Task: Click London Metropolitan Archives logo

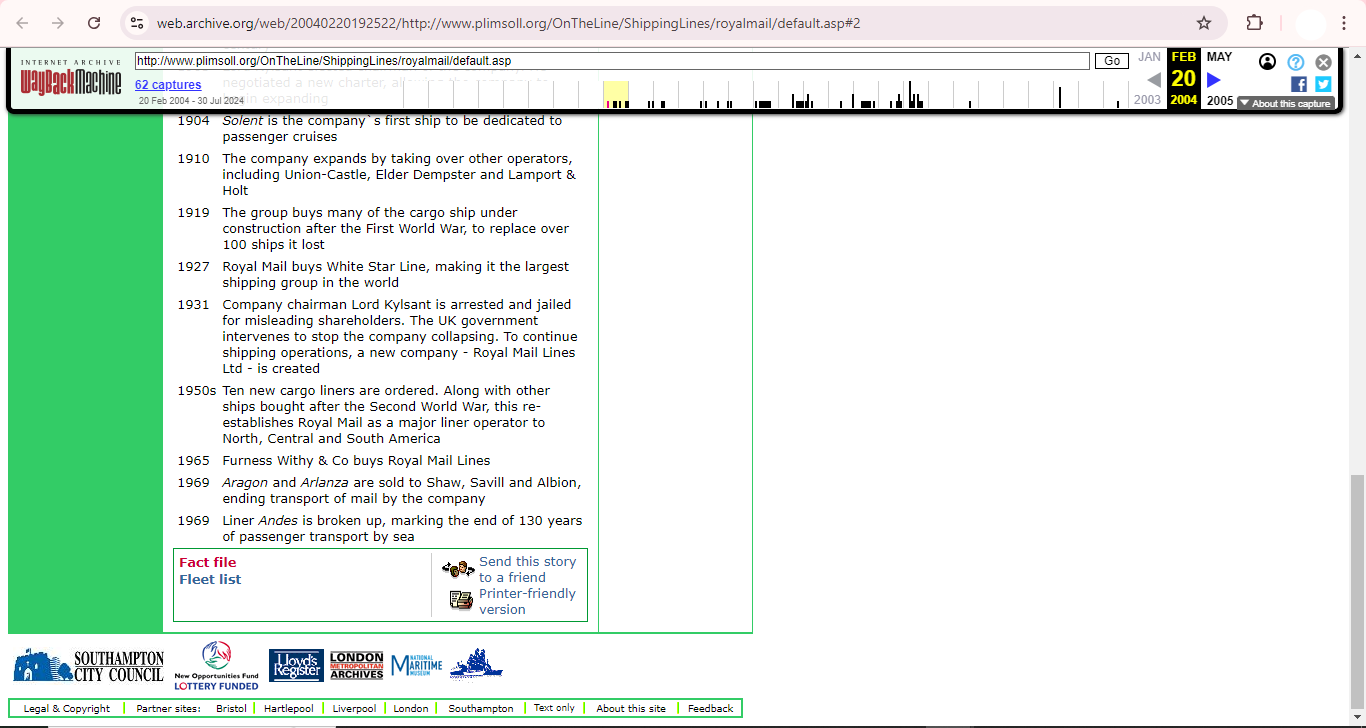Action: pos(357,666)
